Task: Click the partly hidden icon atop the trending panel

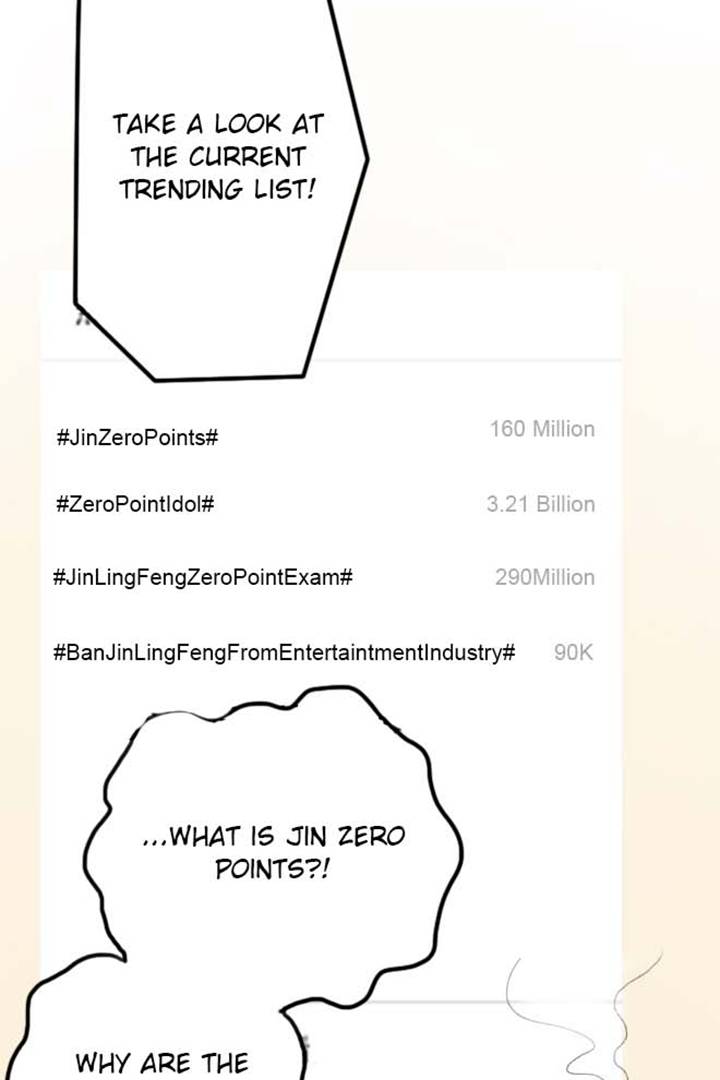Action: pyautogui.click(x=82, y=319)
